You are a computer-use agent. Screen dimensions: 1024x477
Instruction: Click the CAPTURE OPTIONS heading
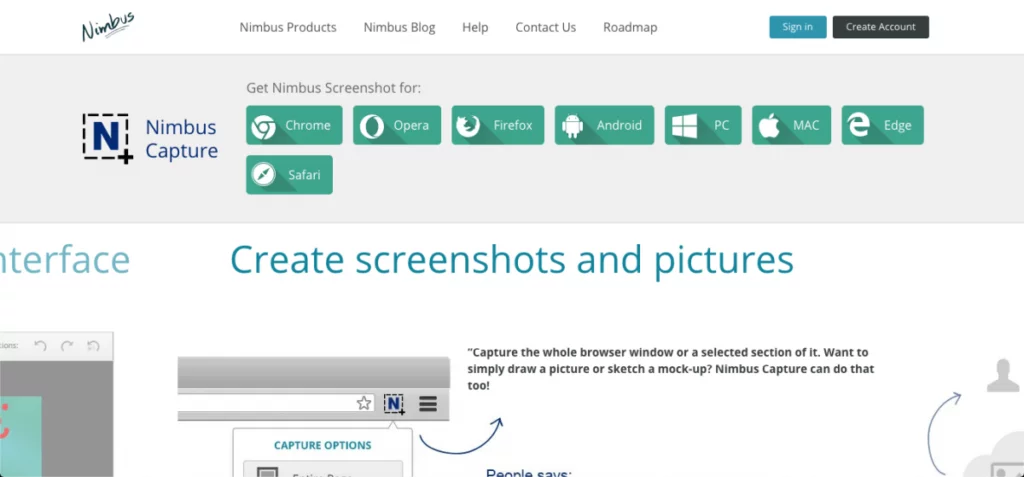[x=323, y=446]
